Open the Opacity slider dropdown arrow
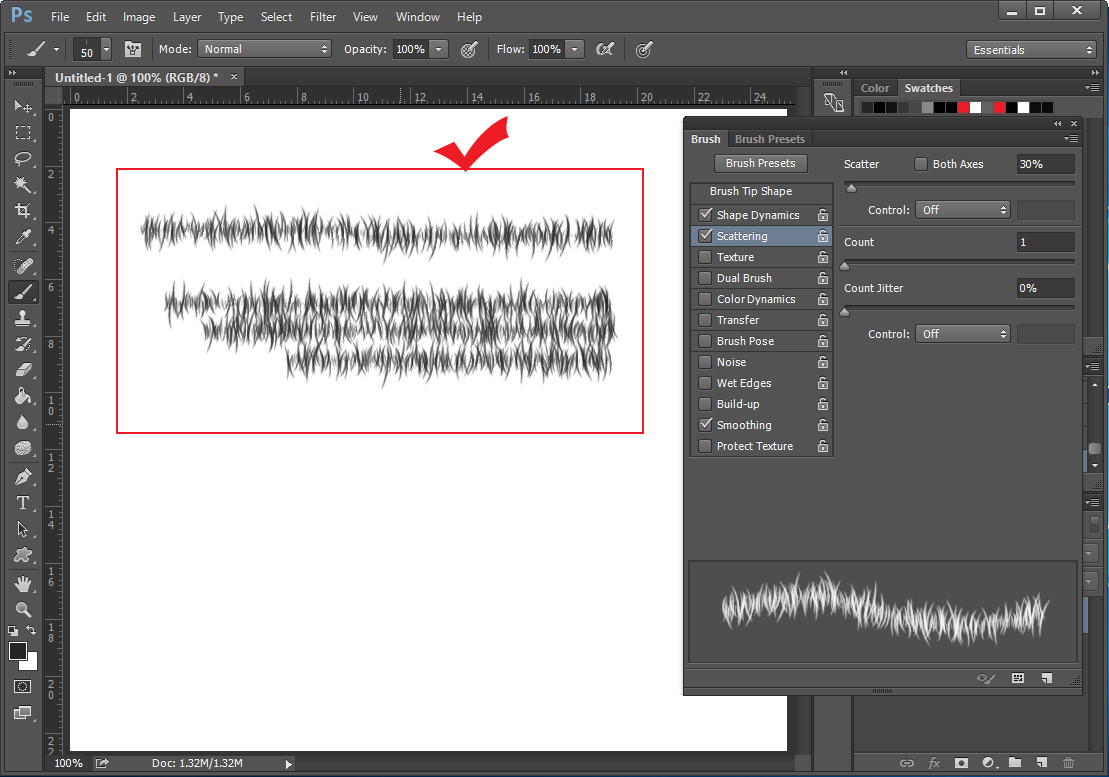 tap(439, 49)
